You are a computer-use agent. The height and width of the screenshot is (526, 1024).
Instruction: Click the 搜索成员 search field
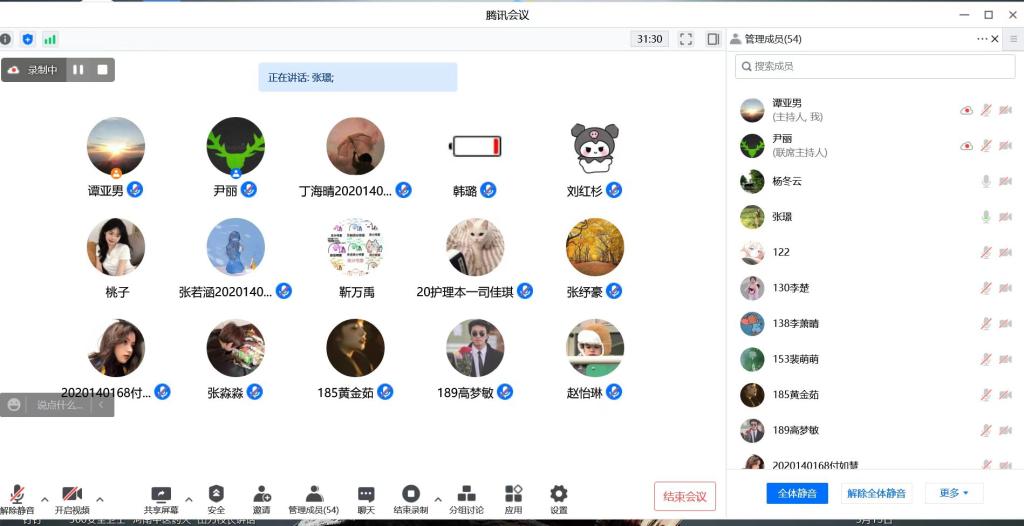click(875, 66)
